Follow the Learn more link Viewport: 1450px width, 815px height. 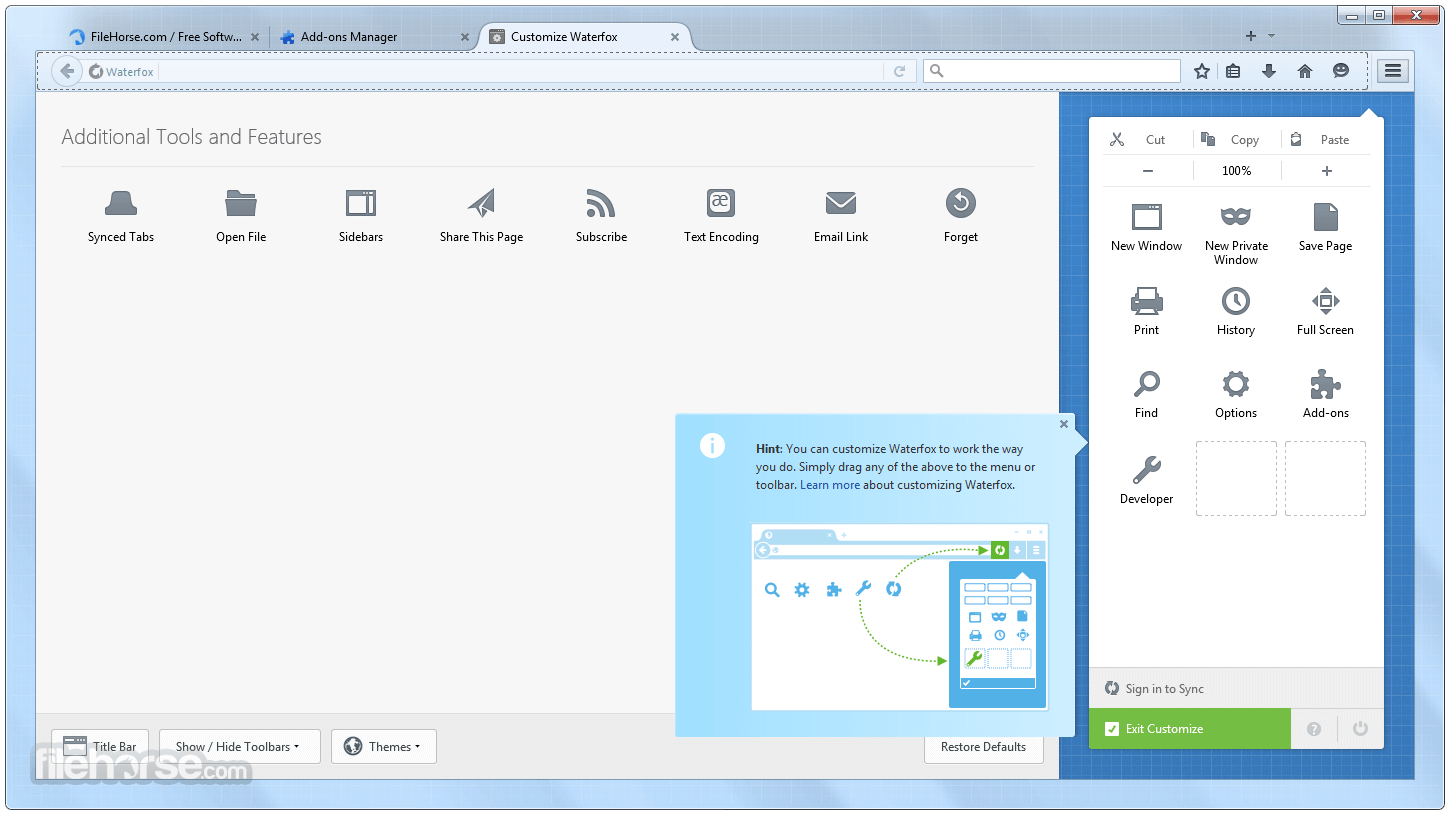(830, 485)
